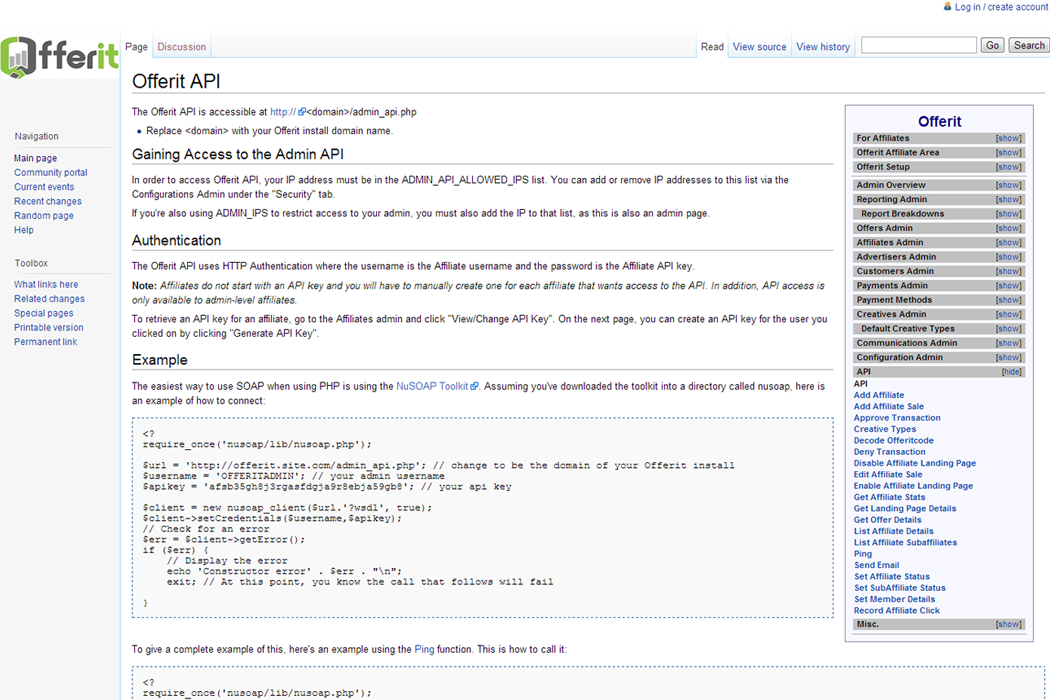Click the wiki search input field
The image size is (1050, 700).
(x=918, y=45)
